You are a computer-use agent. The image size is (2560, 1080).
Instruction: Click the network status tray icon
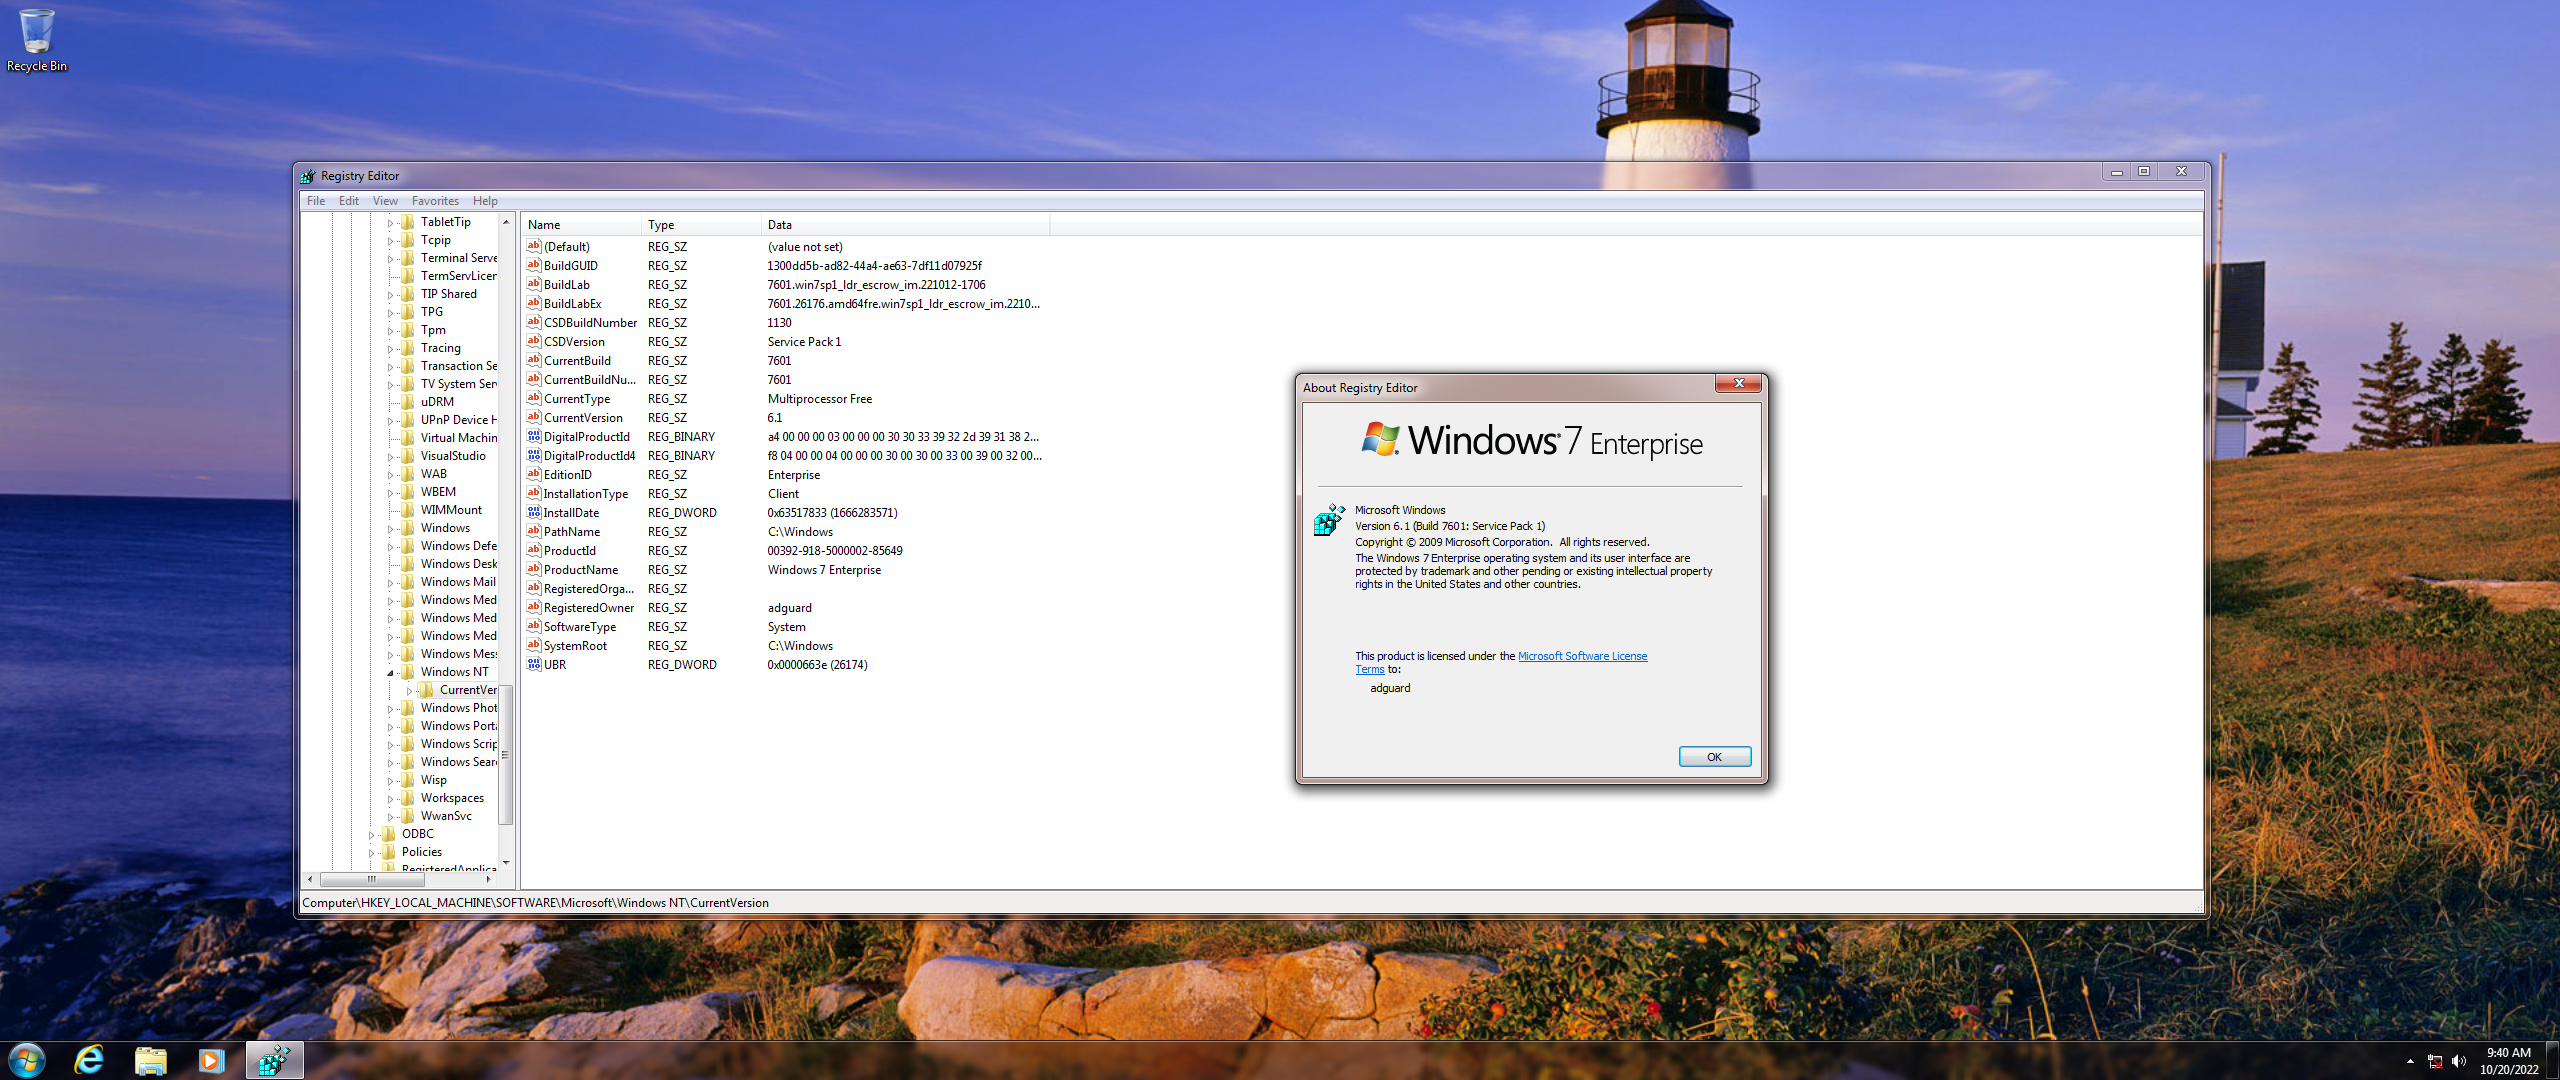2435,1061
